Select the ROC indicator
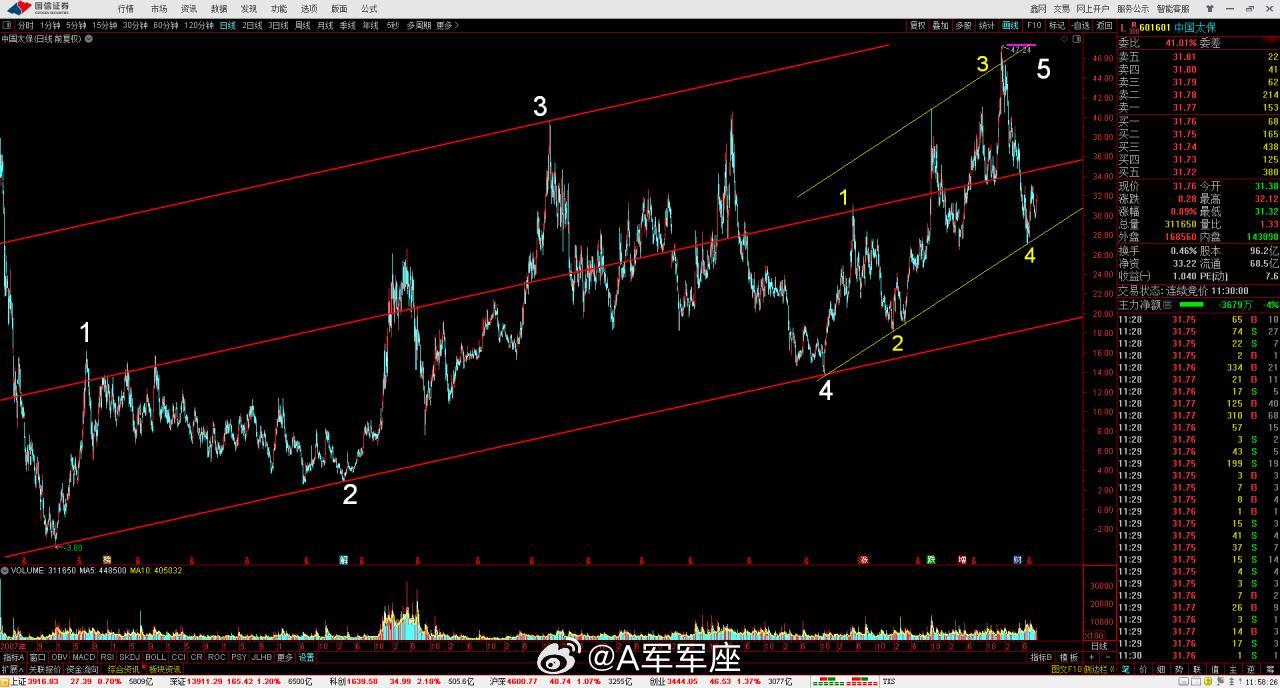This screenshot has width=1280, height=688. click(217, 657)
